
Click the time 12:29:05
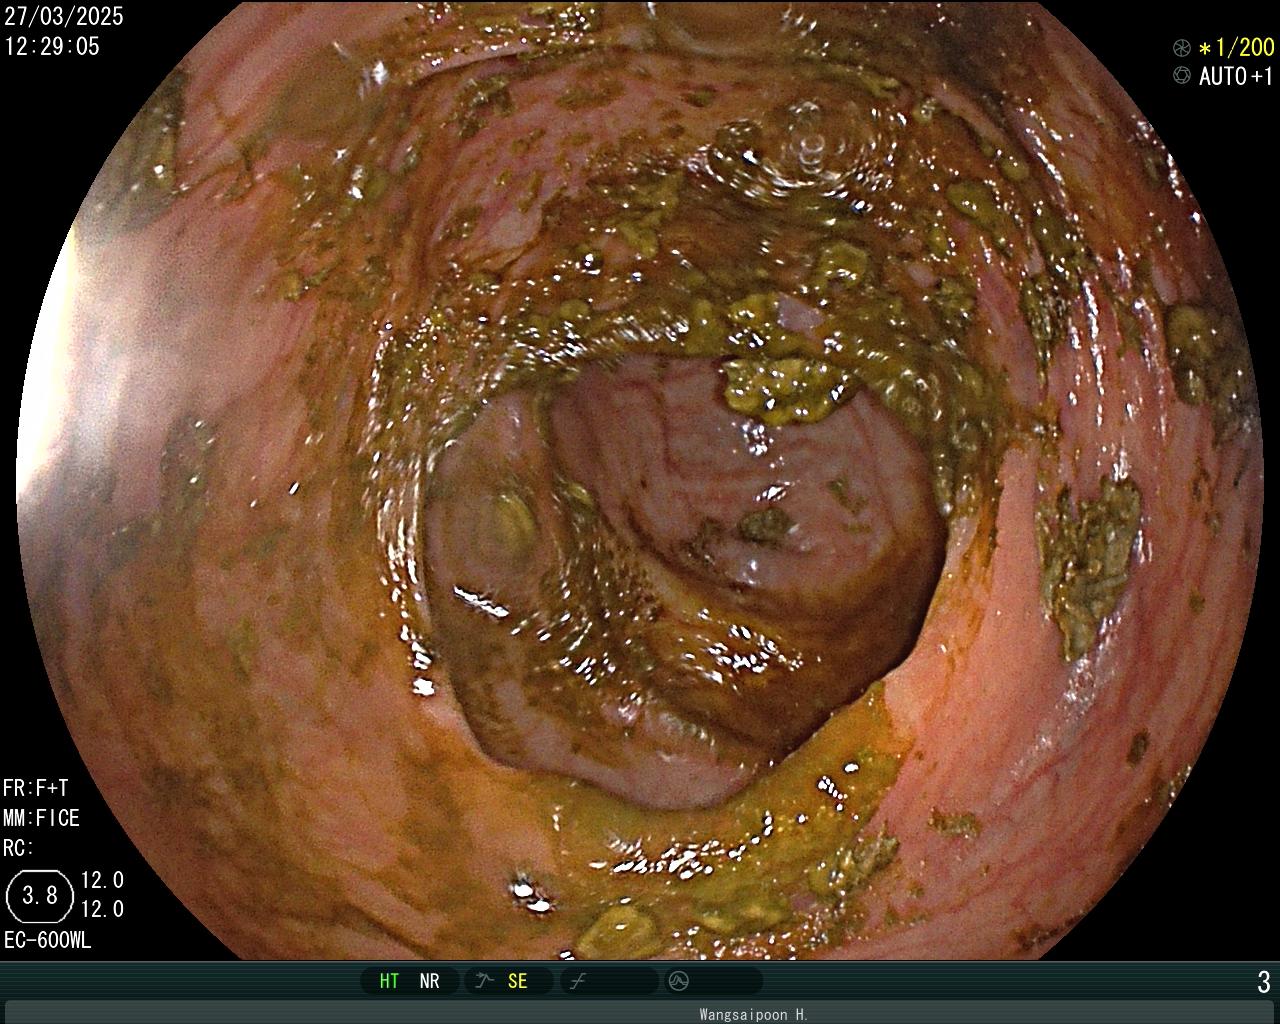pyautogui.click(x=52, y=46)
